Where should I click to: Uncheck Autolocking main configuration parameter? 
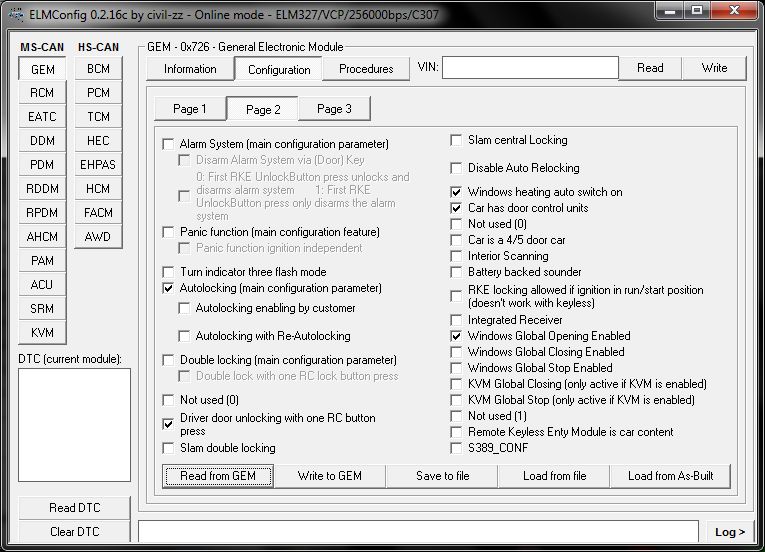(168, 288)
